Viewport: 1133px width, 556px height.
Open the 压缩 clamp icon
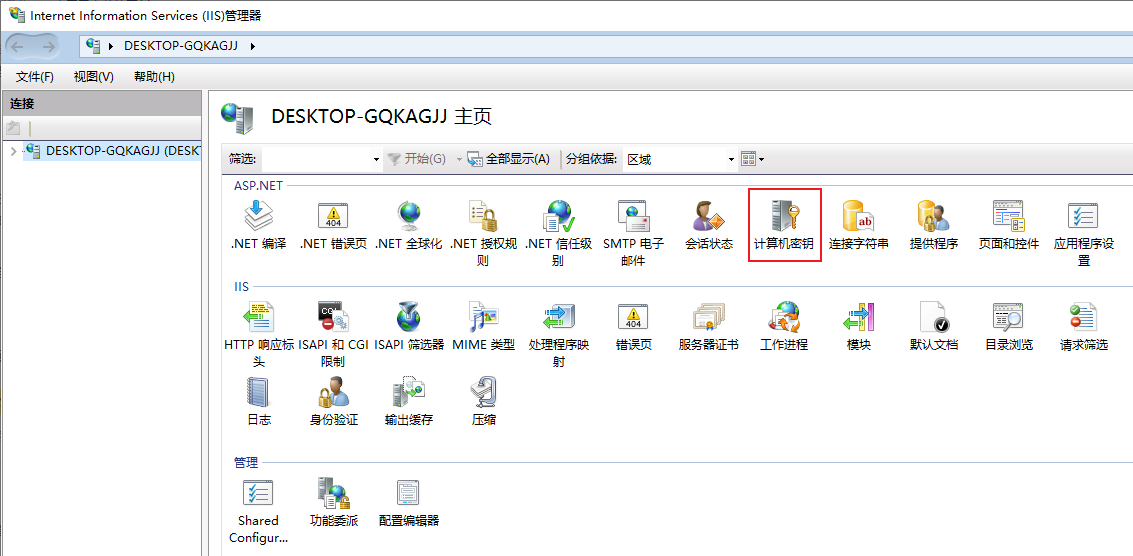pyautogui.click(x=483, y=392)
